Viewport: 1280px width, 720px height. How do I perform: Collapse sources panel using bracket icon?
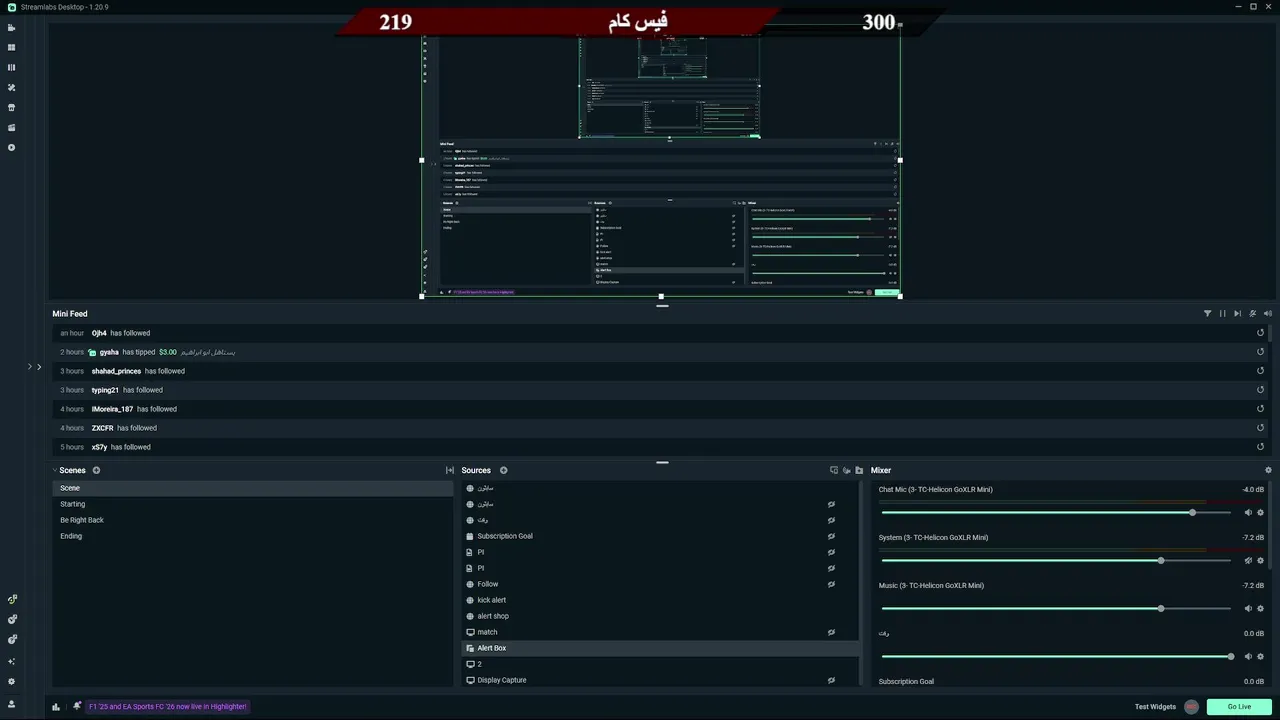(x=450, y=470)
